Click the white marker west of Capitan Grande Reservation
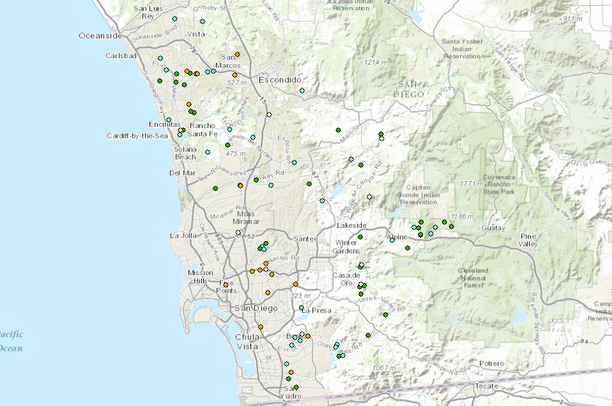612x406 pixels. 369,197
